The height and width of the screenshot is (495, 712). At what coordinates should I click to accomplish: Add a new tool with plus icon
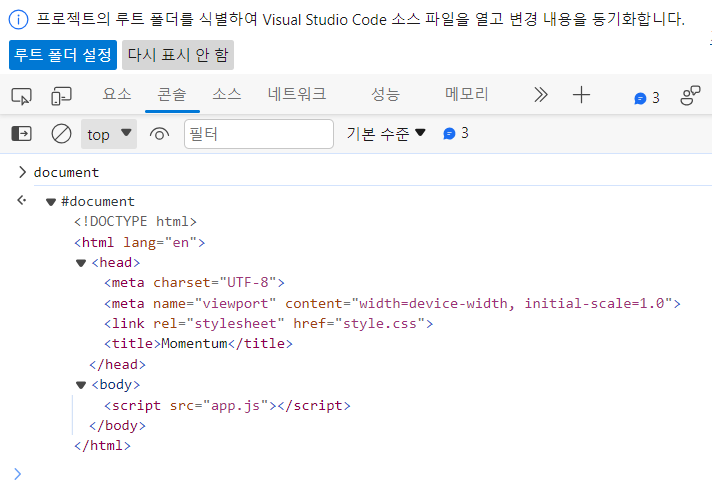(581, 95)
